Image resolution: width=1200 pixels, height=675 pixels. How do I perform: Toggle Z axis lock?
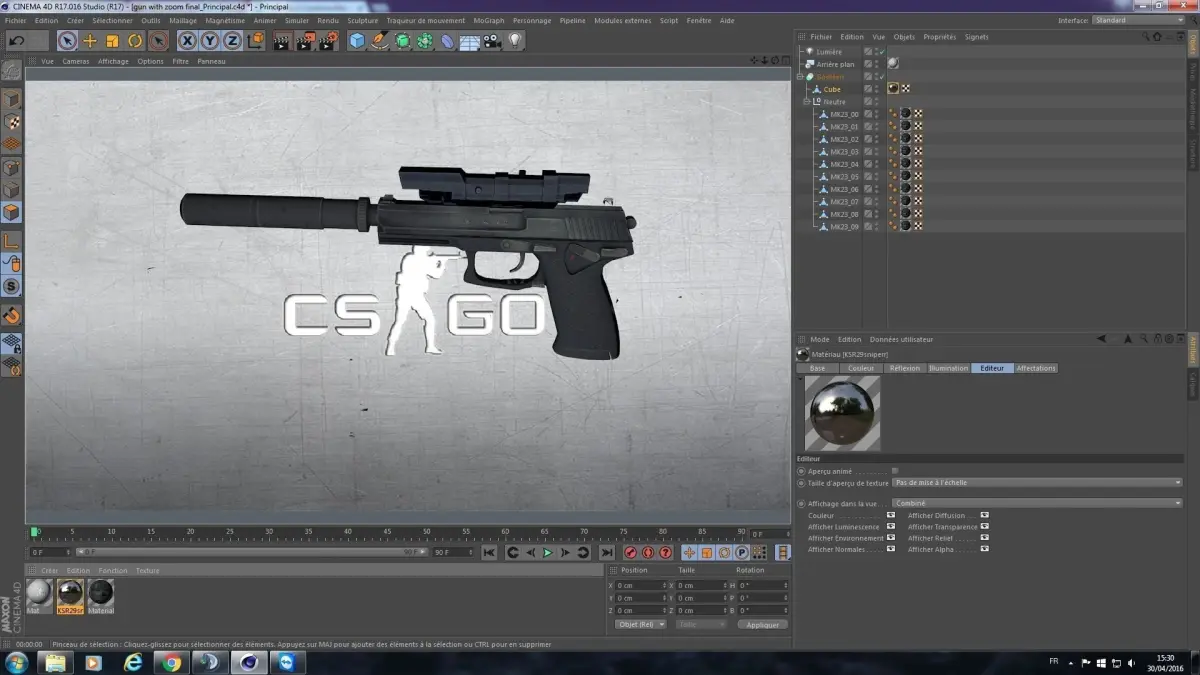click(232, 41)
